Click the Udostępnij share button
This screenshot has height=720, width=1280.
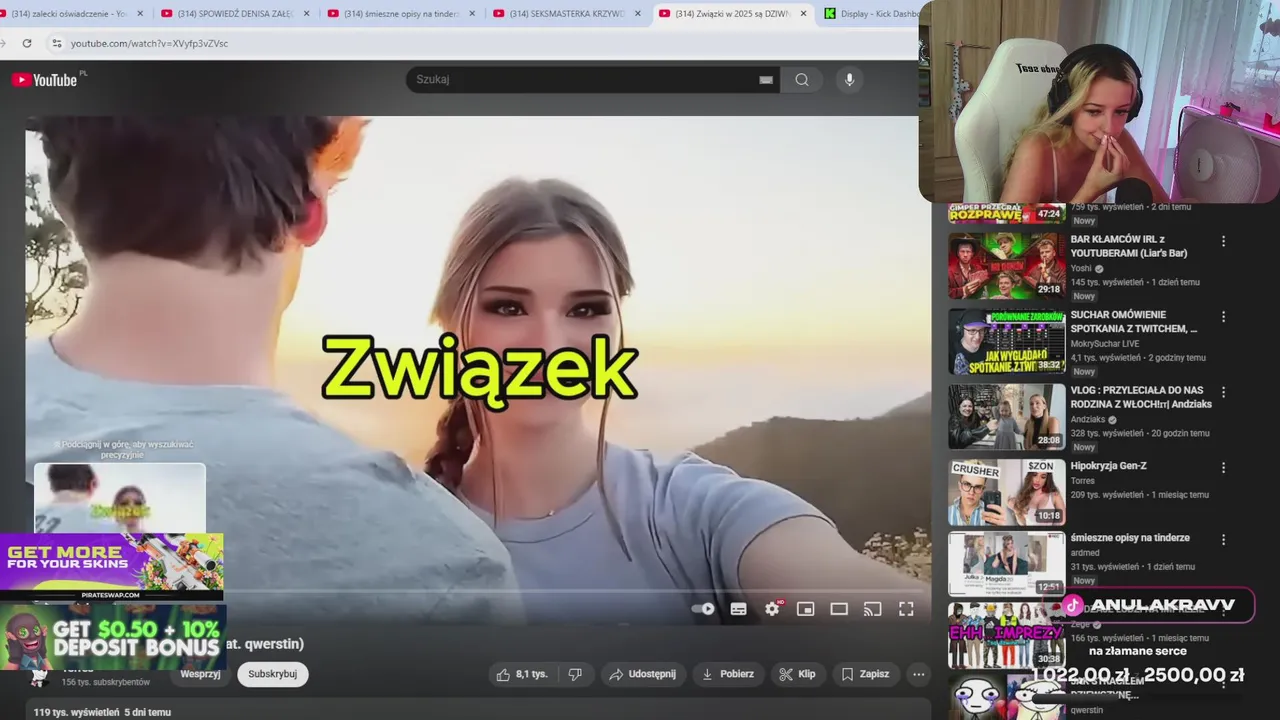coord(644,674)
